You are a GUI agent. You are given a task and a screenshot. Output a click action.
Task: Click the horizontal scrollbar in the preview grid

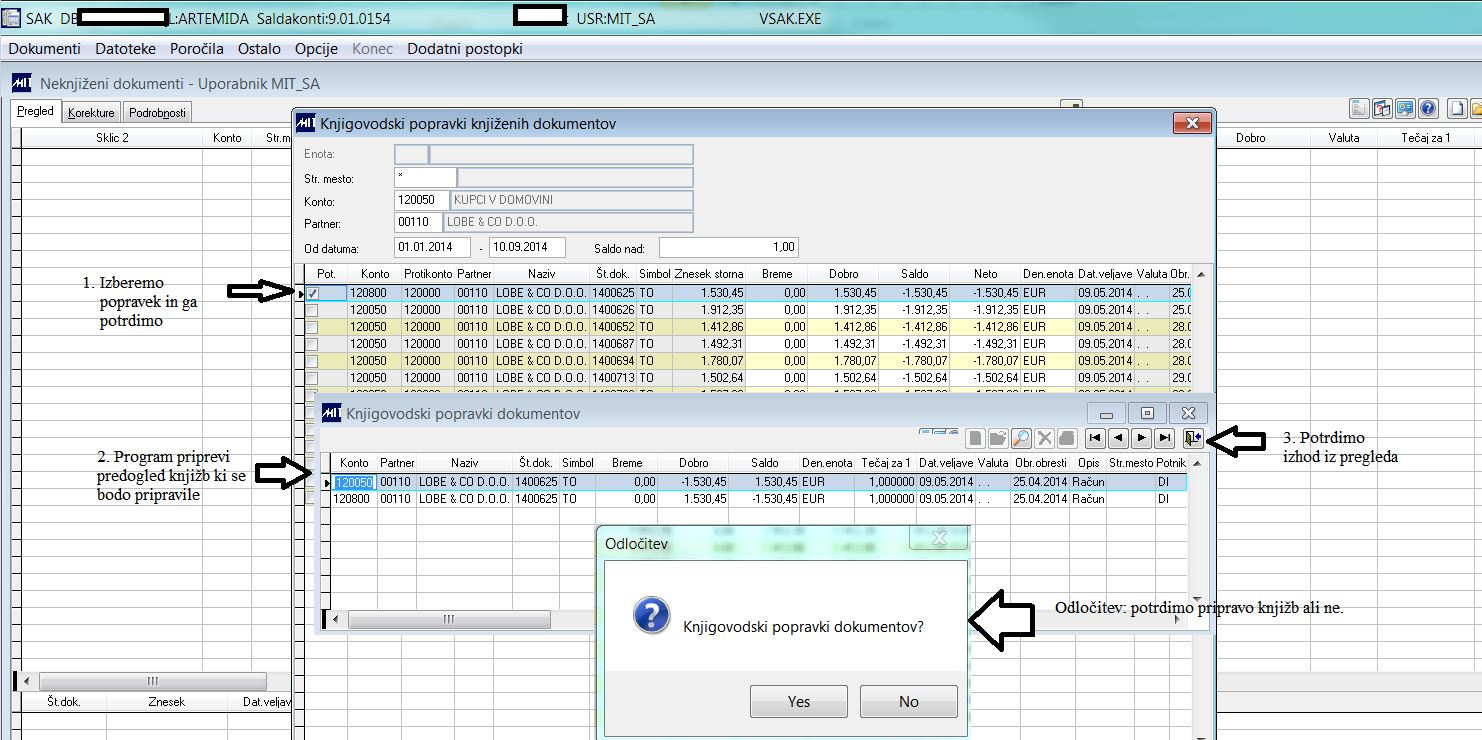pyautogui.click(x=448, y=620)
